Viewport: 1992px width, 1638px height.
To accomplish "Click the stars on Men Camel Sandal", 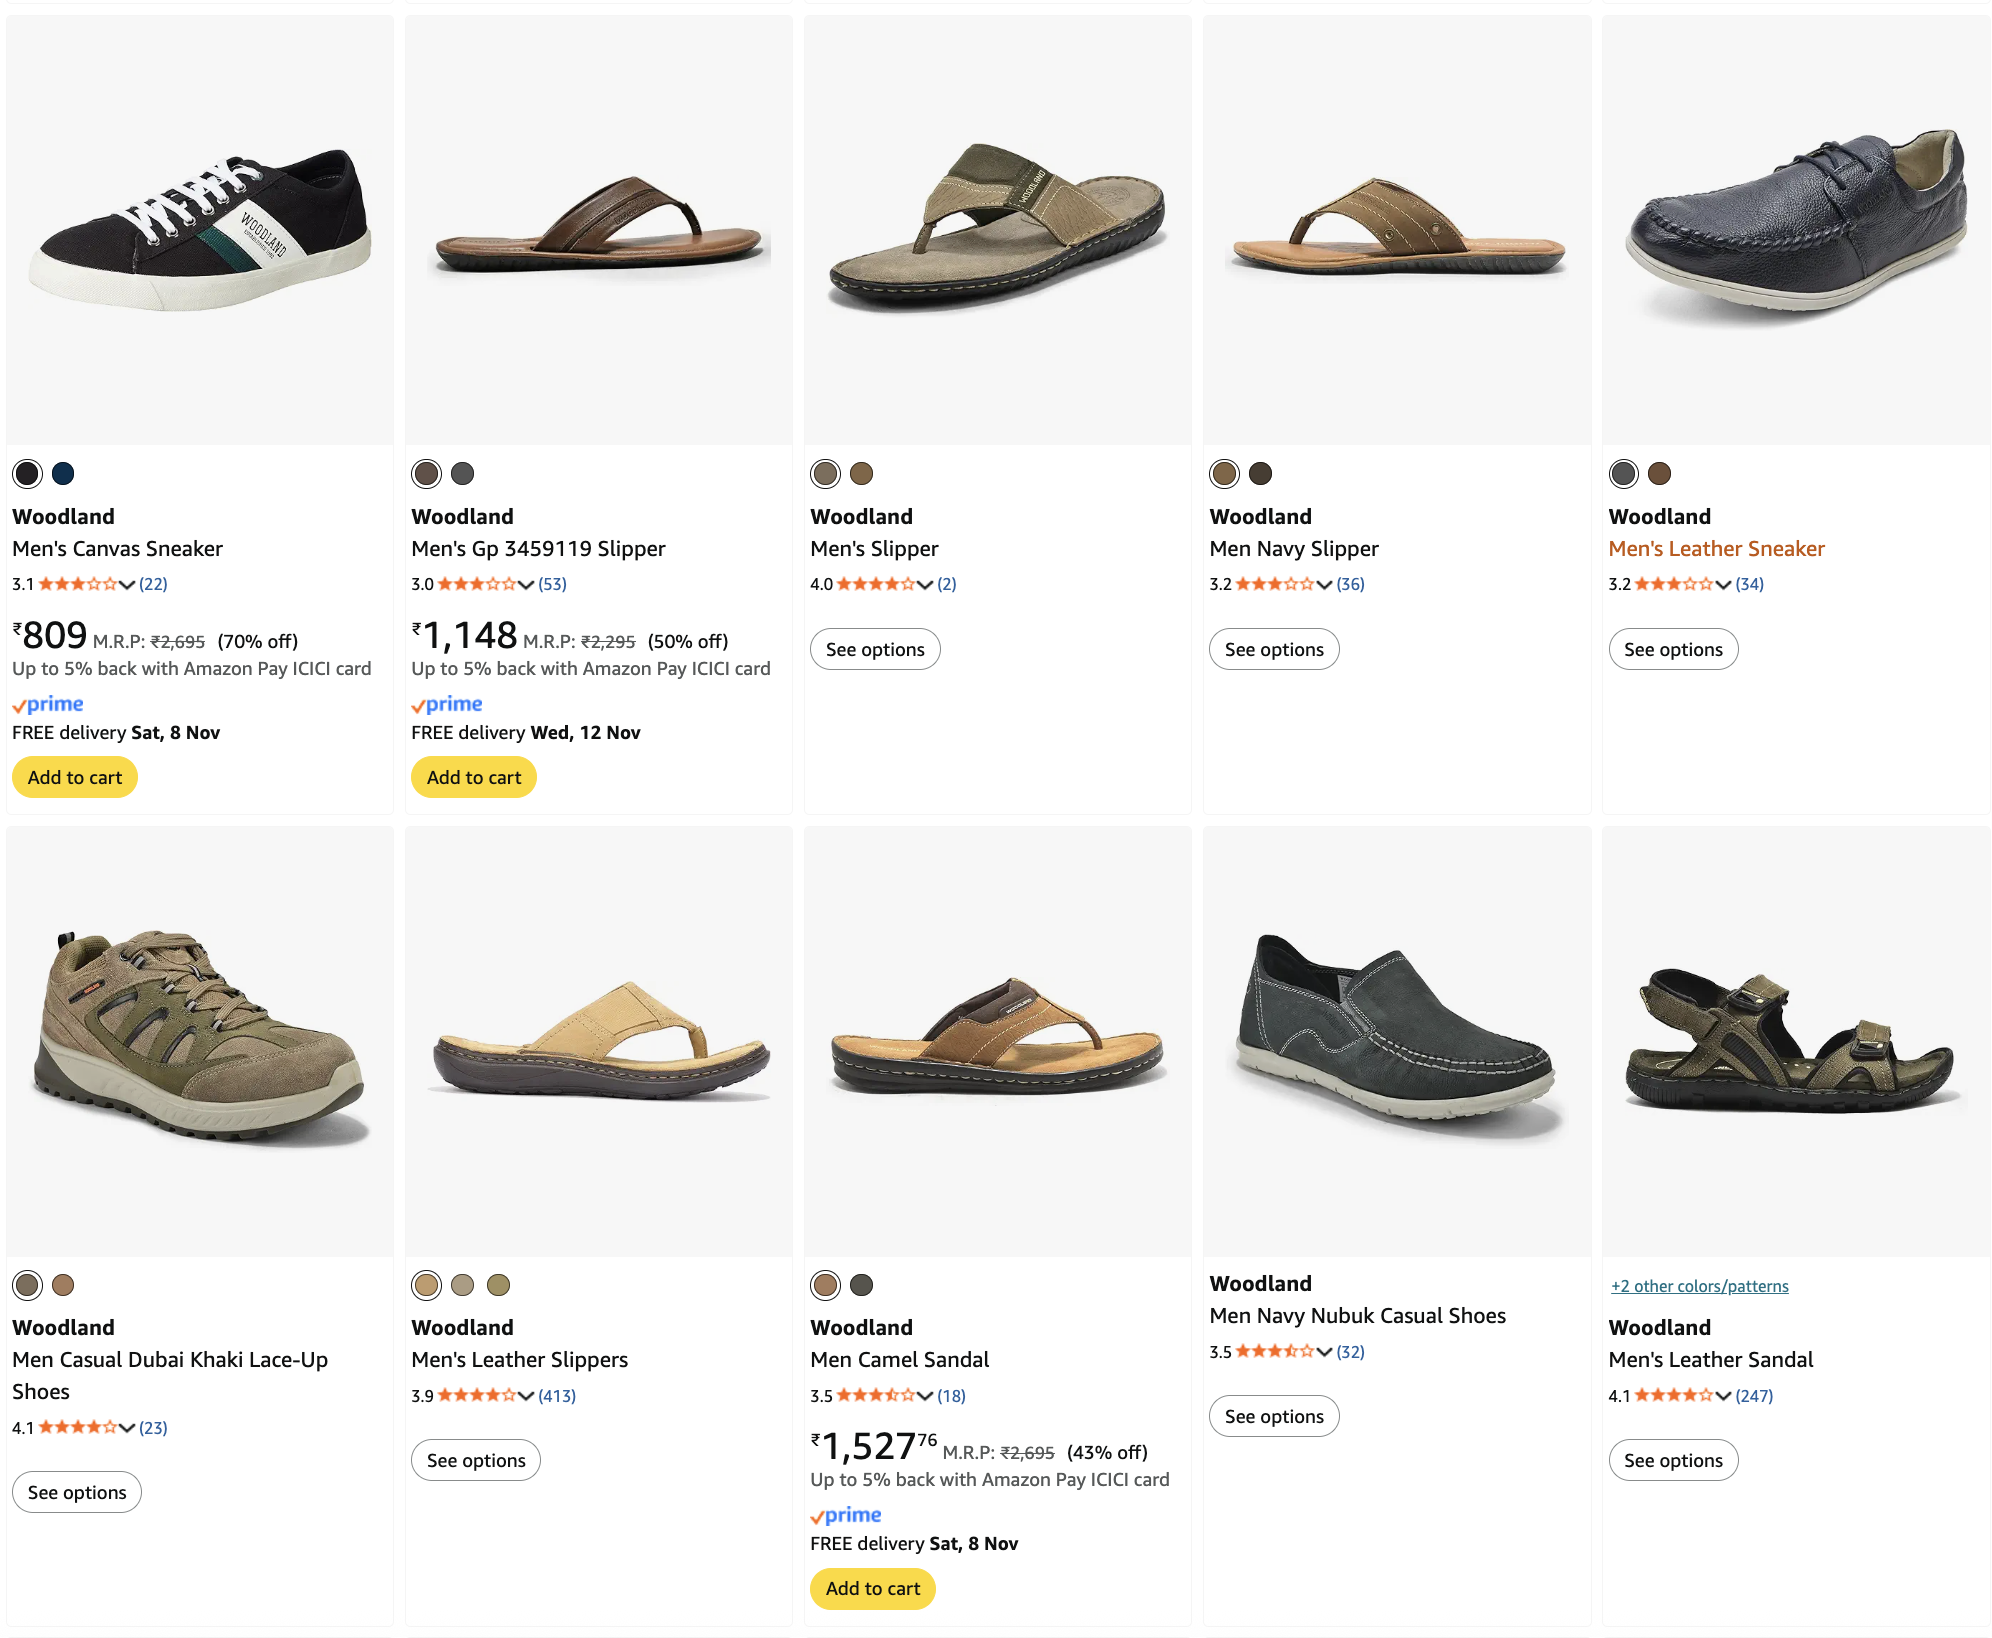I will [875, 1395].
